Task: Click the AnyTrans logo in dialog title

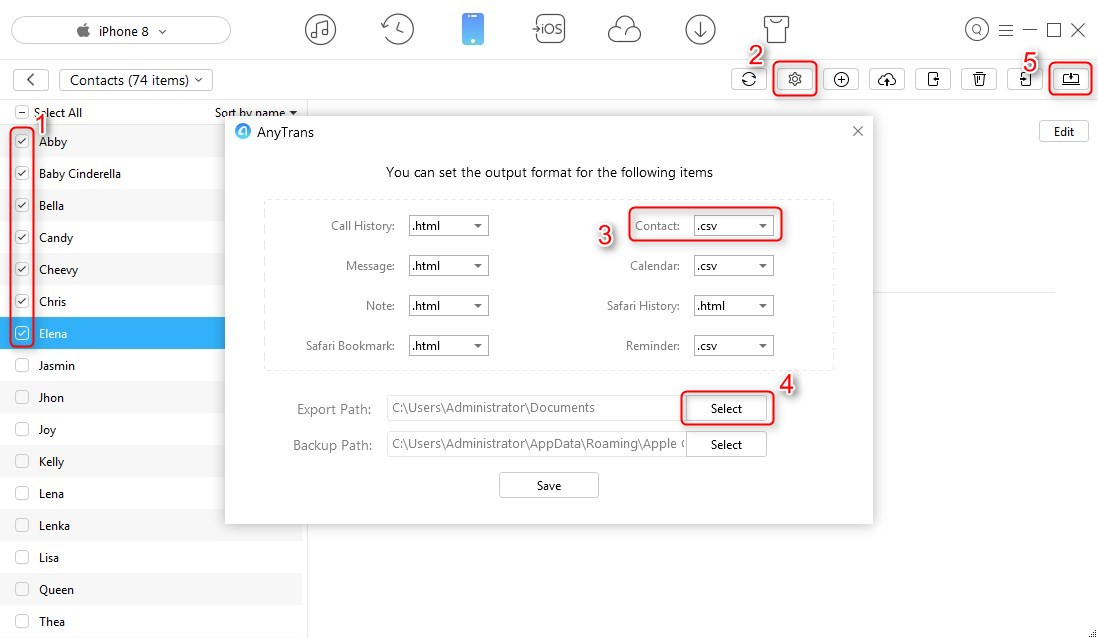Action: [242, 132]
